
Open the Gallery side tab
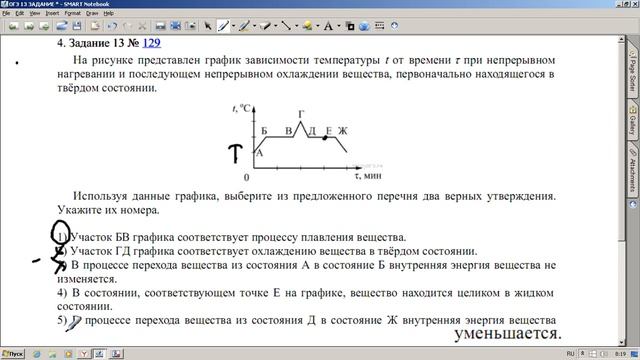click(633, 120)
